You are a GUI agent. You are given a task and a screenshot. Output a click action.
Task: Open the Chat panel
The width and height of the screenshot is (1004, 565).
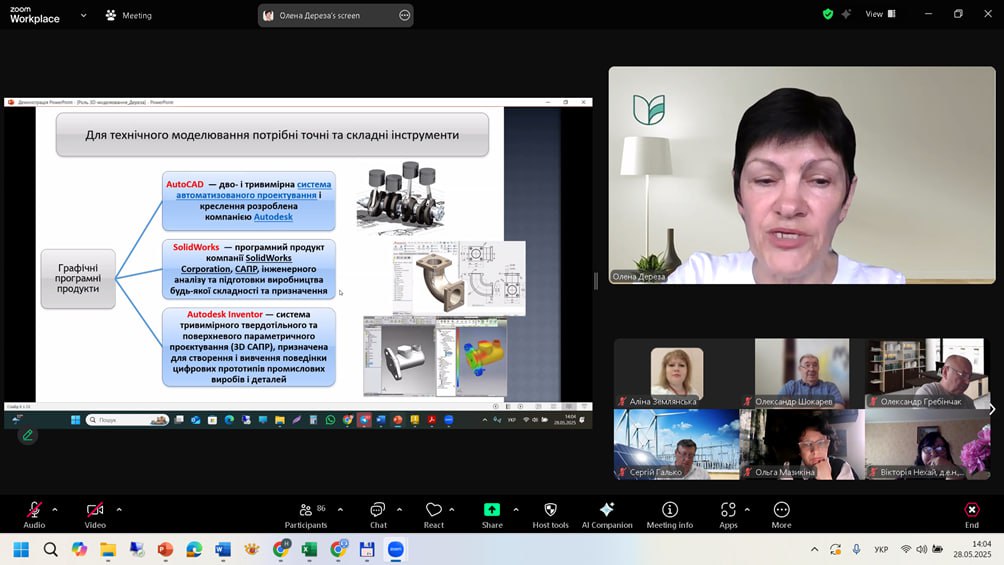(x=378, y=514)
